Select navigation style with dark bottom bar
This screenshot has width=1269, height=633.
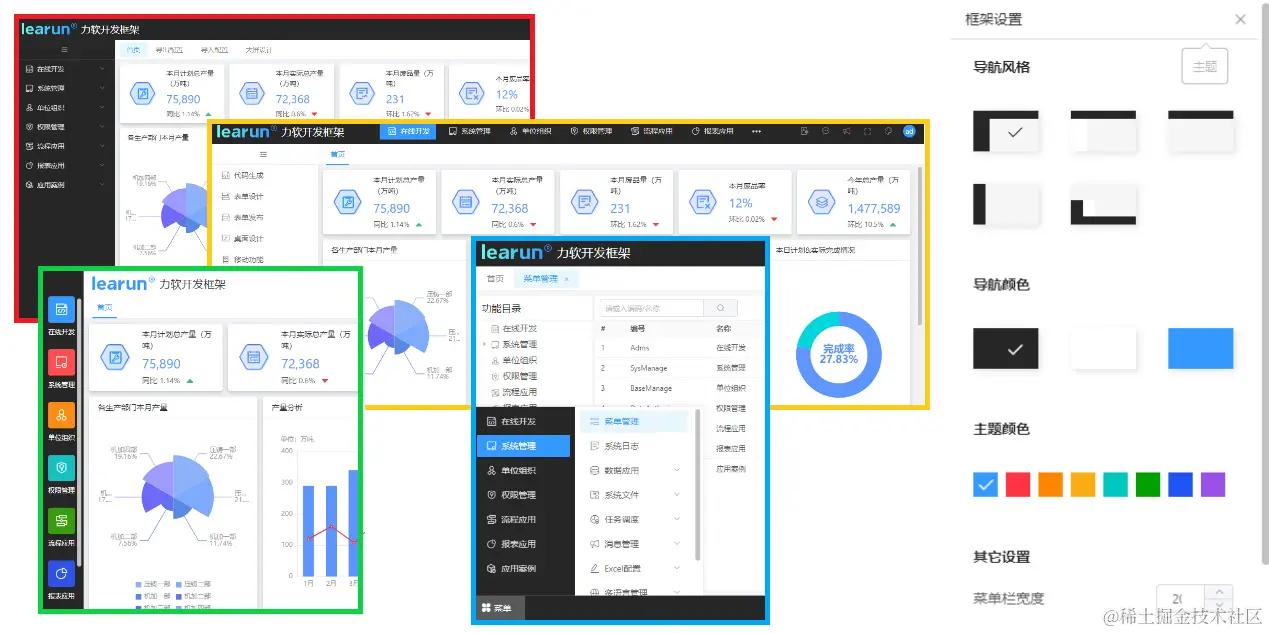(1103, 203)
